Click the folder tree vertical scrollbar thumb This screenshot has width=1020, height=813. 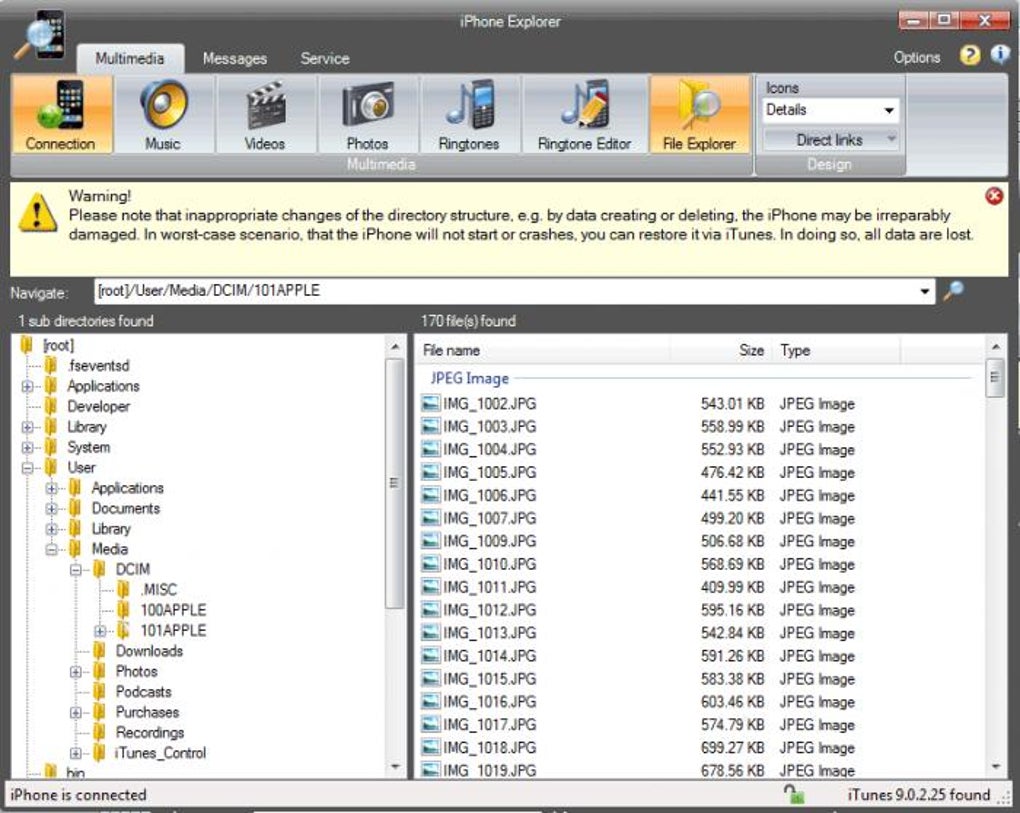tap(394, 483)
